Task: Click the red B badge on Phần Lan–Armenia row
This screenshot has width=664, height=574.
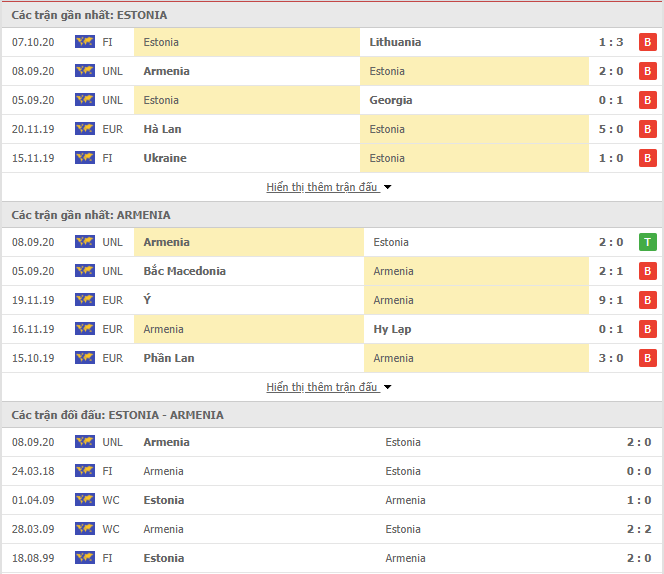Action: 647,358
